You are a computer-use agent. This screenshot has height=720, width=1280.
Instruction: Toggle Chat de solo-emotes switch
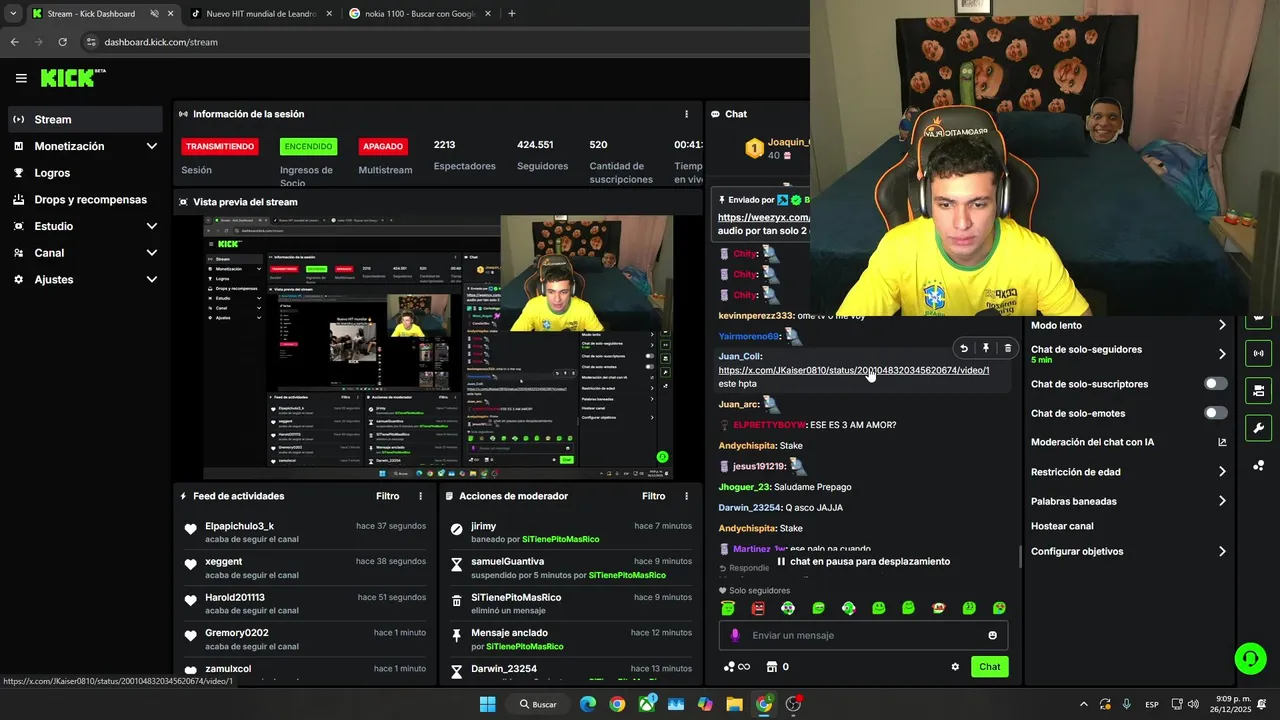click(1216, 413)
